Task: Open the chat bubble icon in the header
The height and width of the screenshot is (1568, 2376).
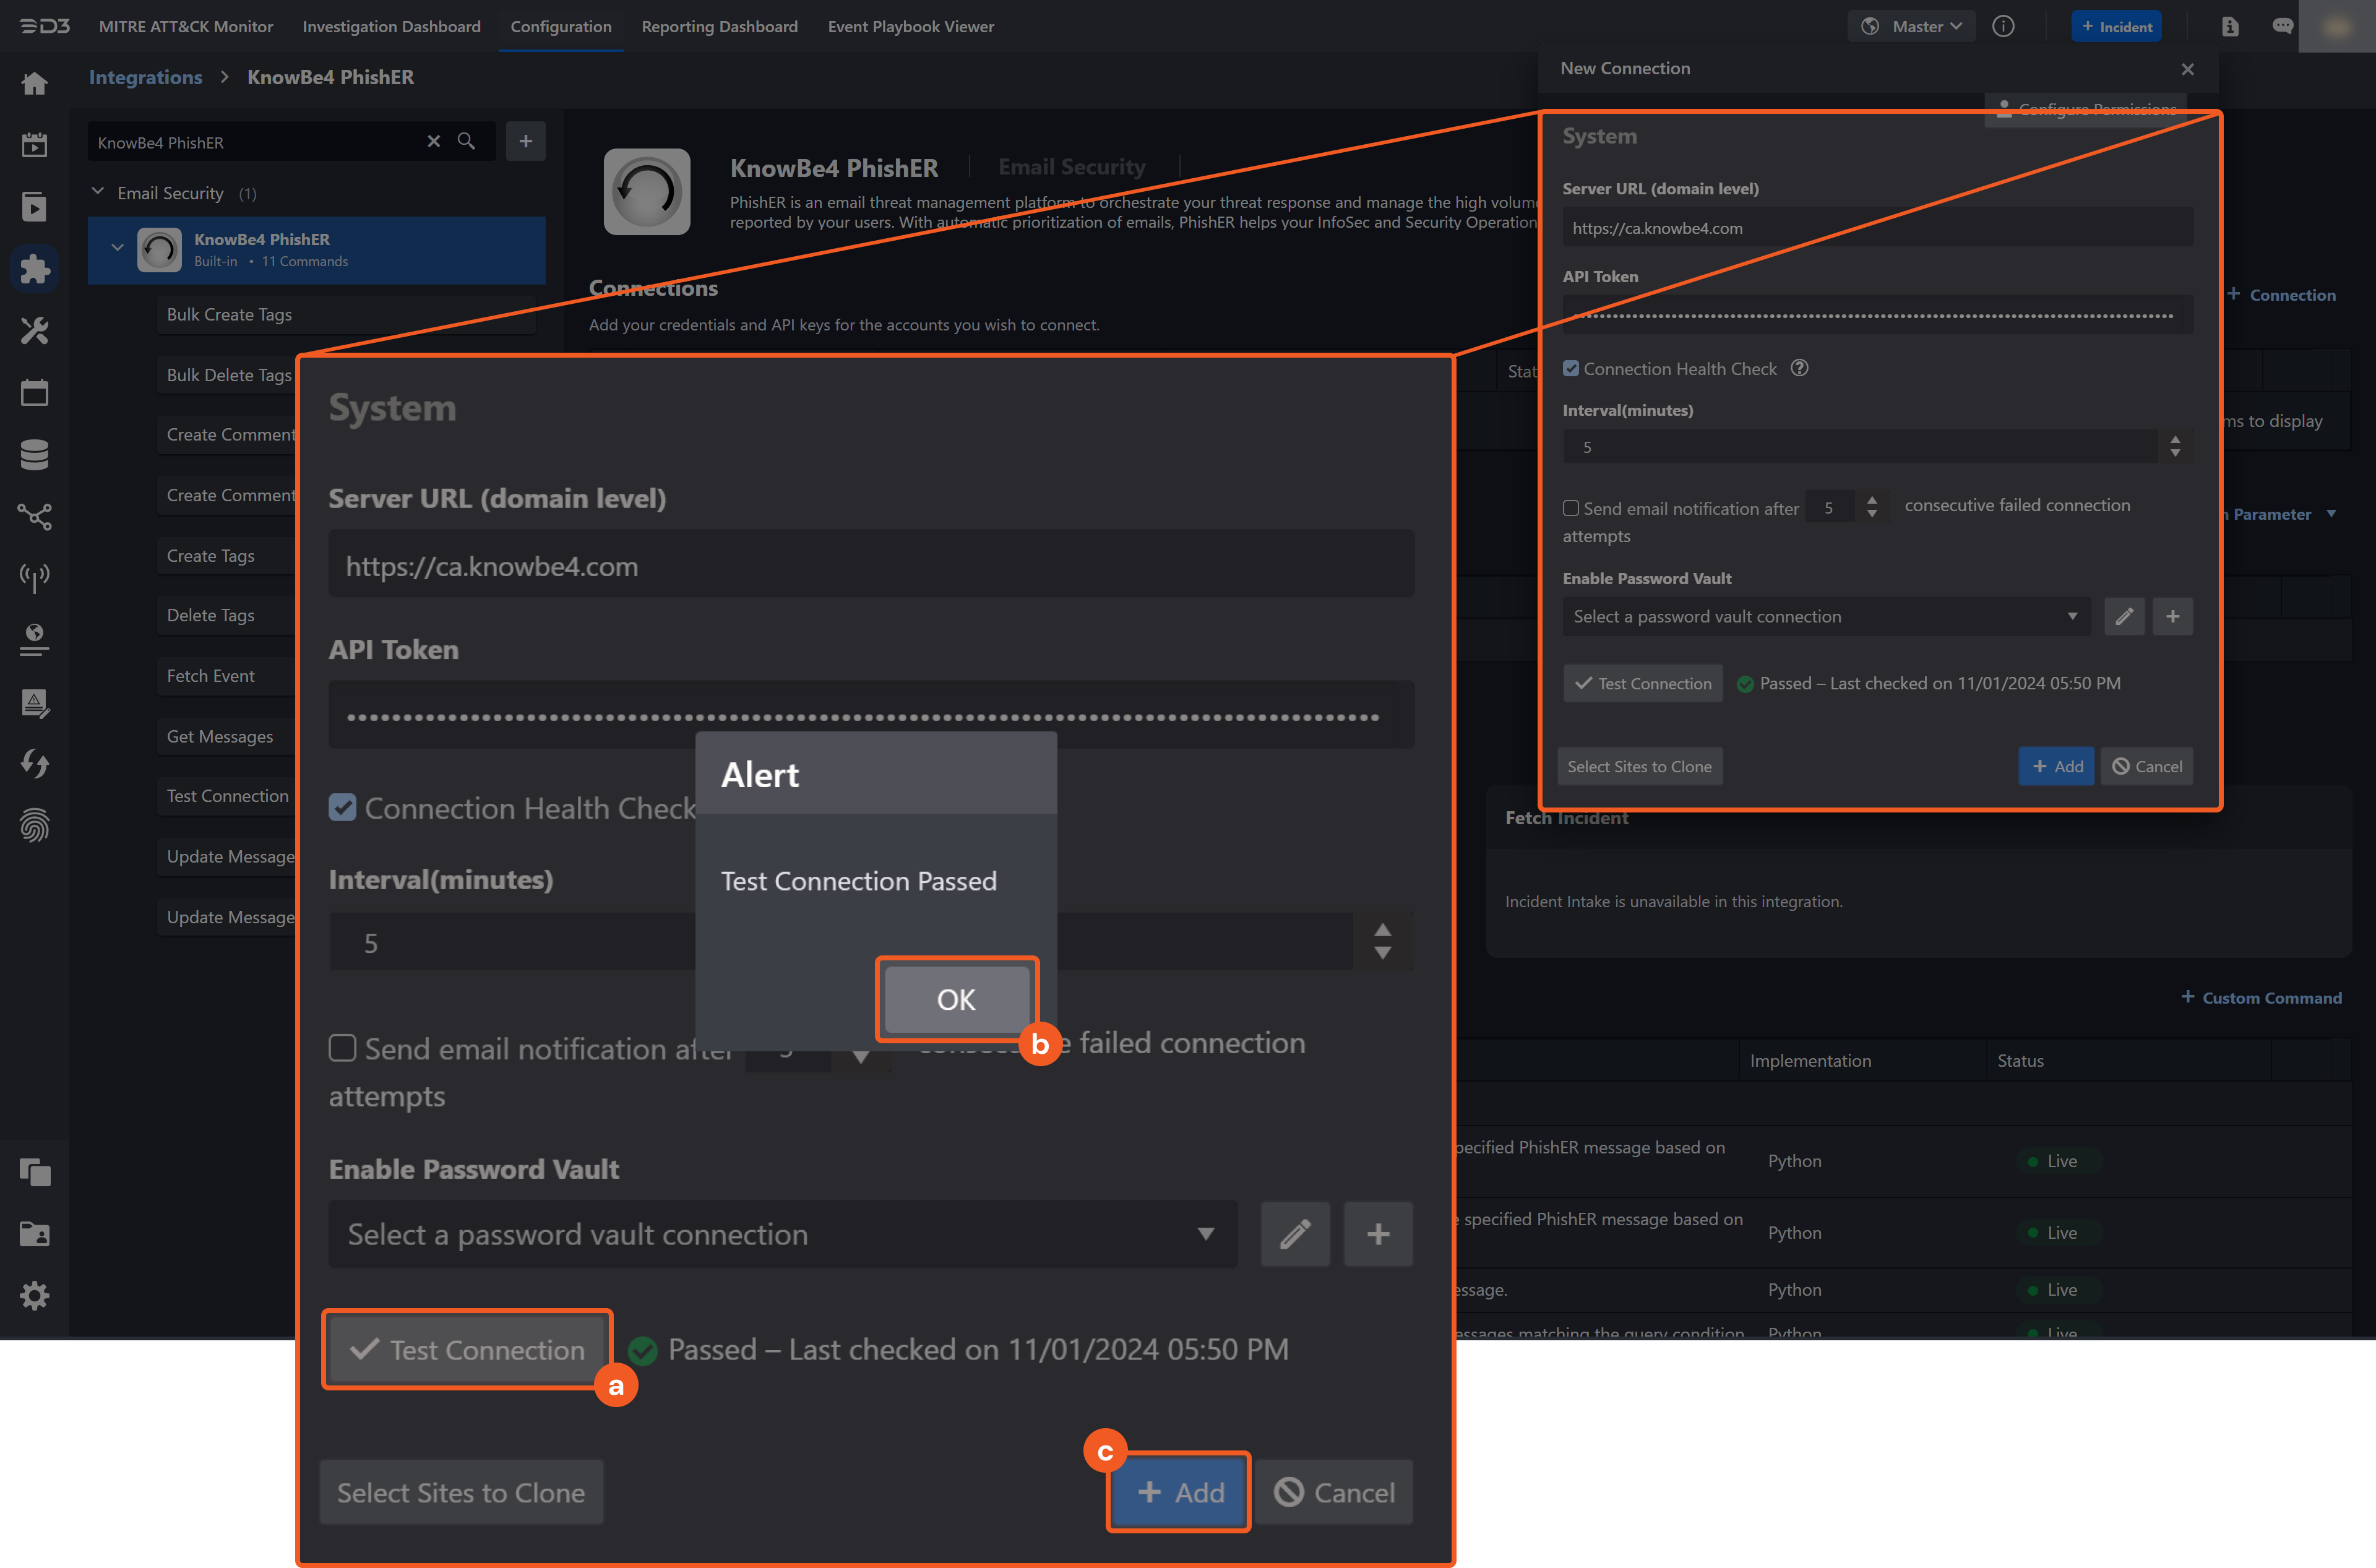Action: pyautogui.click(x=2283, y=26)
